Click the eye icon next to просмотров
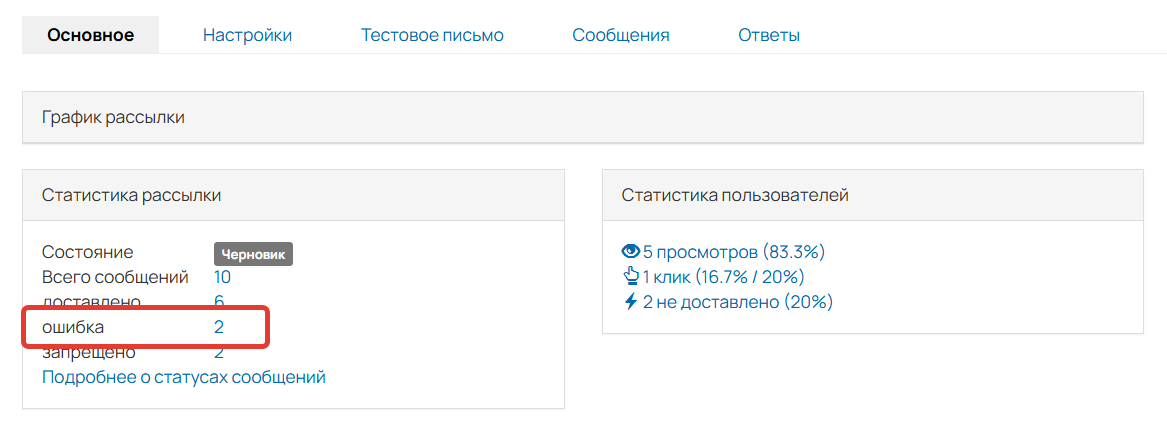Image resolution: width=1167 pixels, height=441 pixels. tap(630, 252)
